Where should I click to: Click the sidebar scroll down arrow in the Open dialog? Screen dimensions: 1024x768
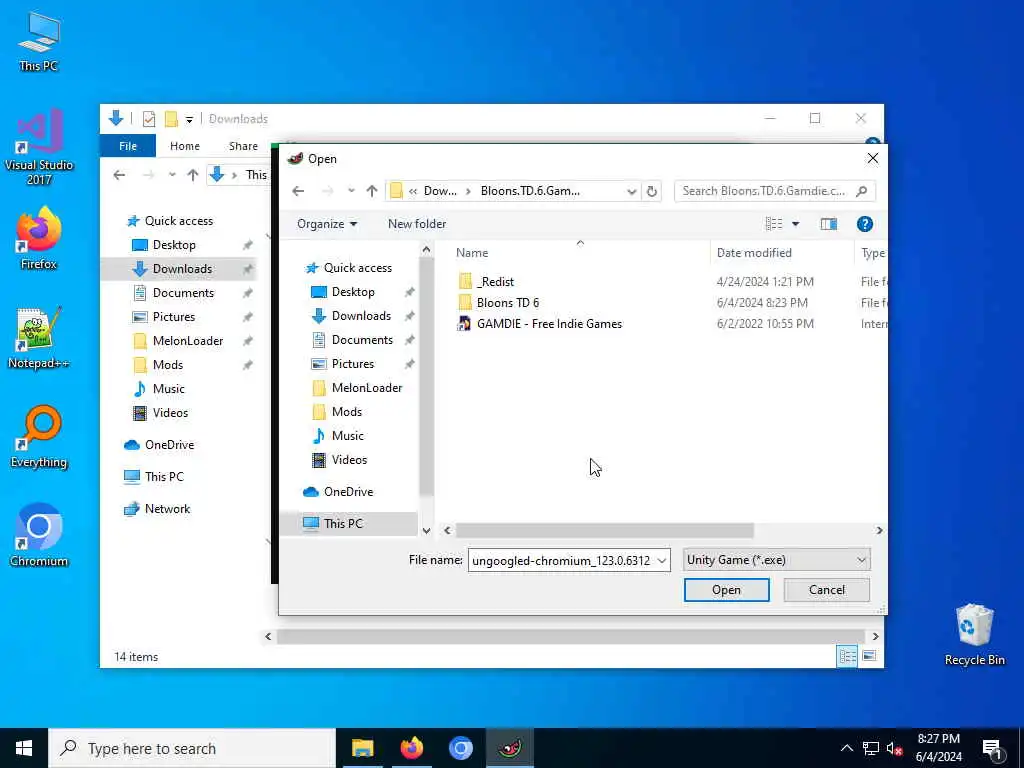426,530
